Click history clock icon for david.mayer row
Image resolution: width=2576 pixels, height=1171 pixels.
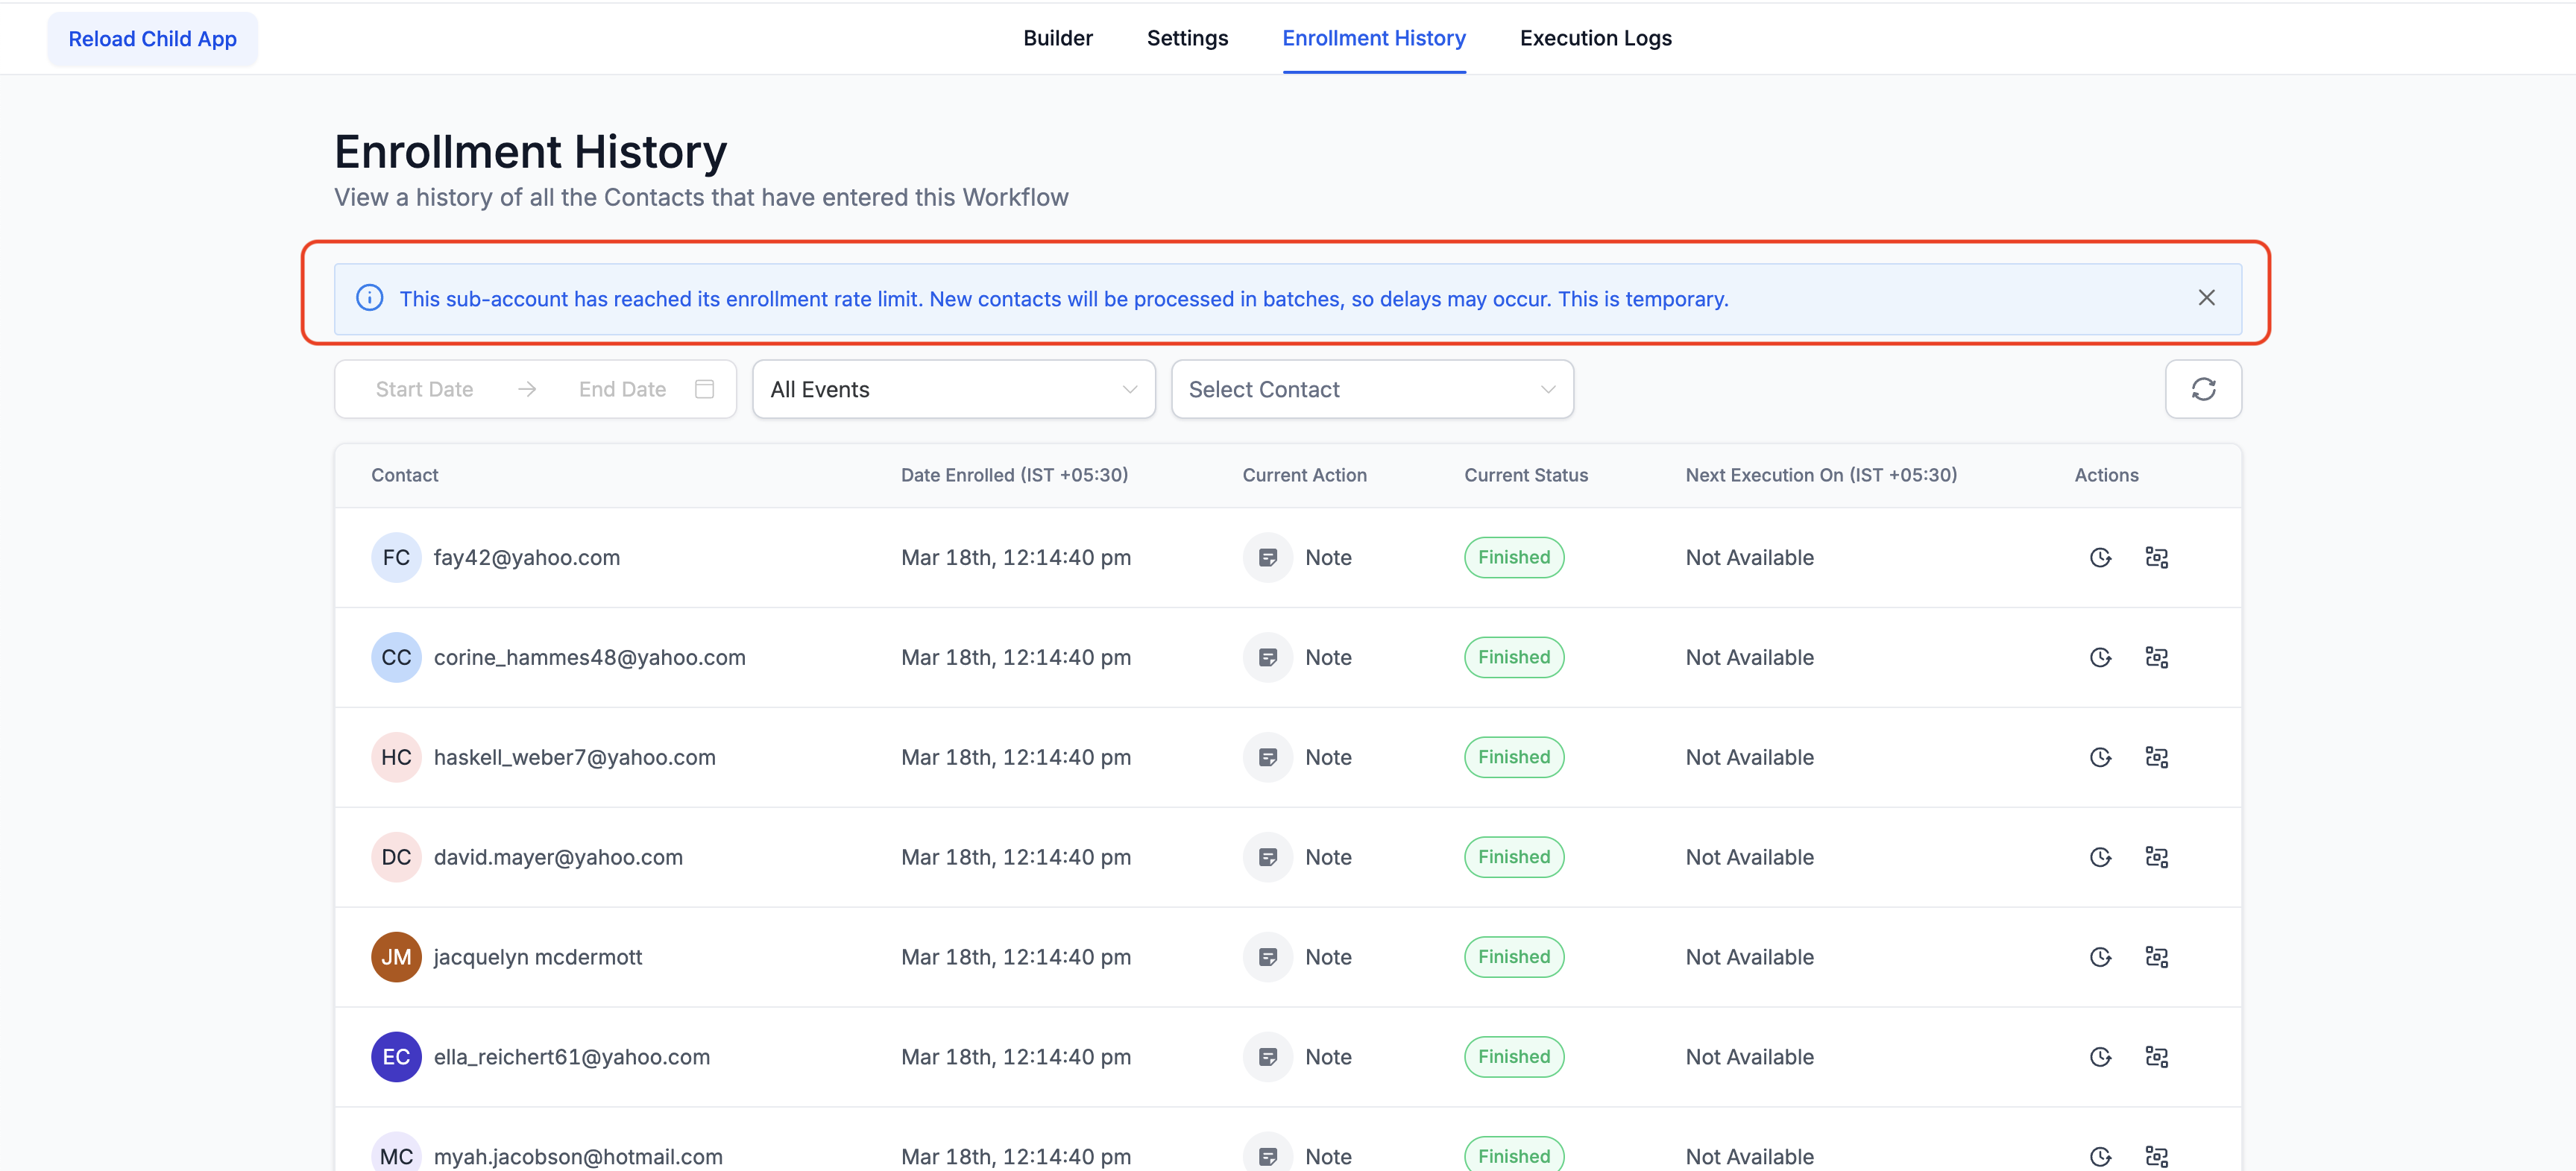[2099, 858]
